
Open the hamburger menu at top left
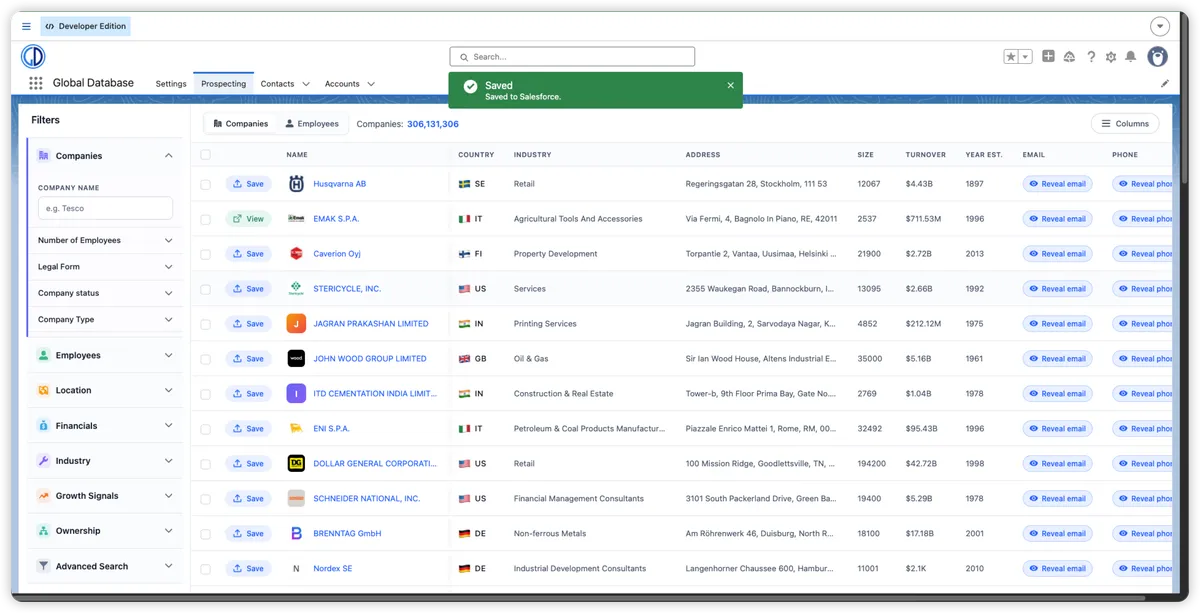click(x=26, y=26)
